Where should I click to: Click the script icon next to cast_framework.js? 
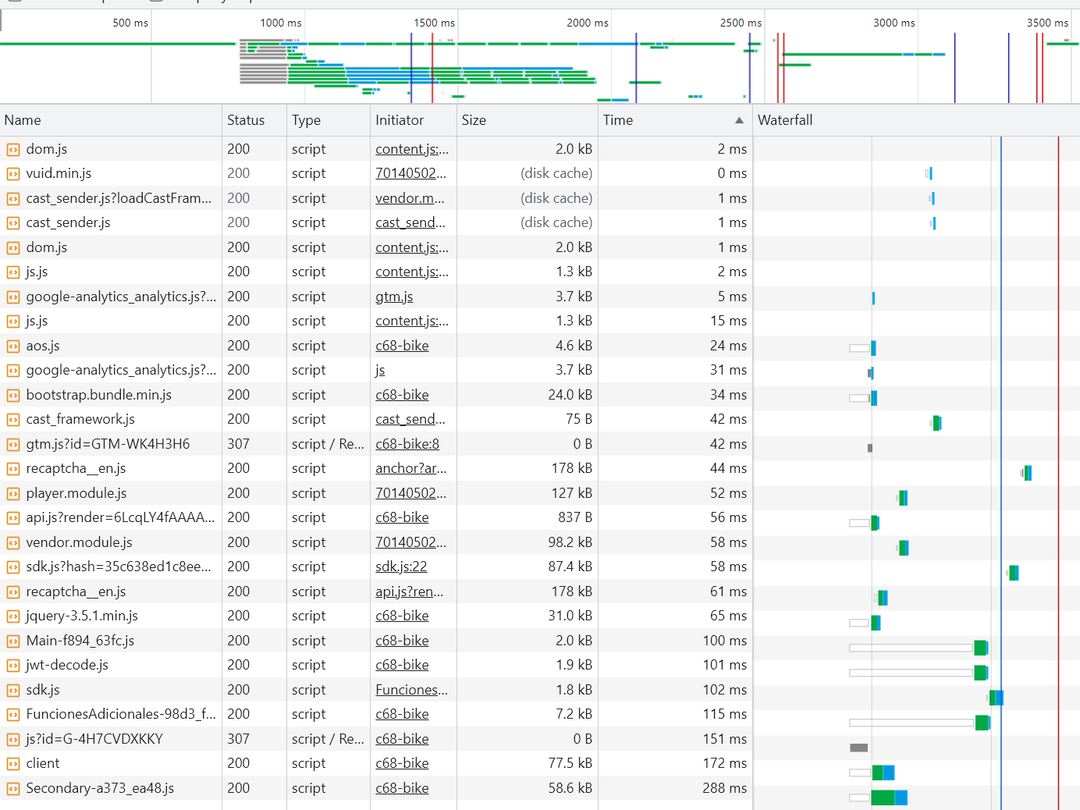pyautogui.click(x=13, y=419)
